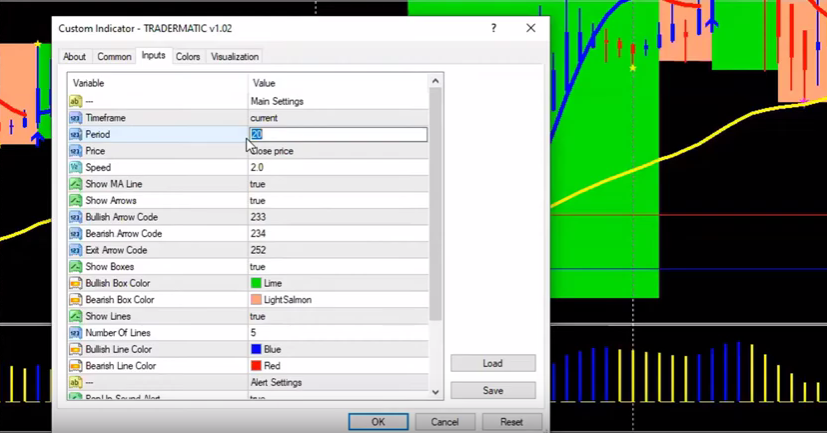
Task: Select the Inputs tab
Action: click(x=153, y=55)
